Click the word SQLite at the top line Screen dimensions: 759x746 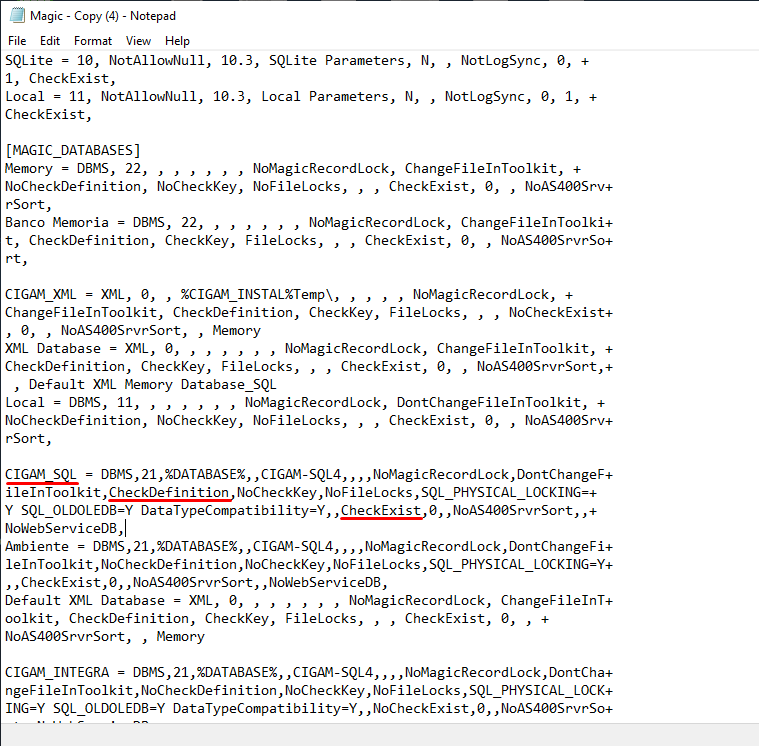pyautogui.click(x=29, y=61)
